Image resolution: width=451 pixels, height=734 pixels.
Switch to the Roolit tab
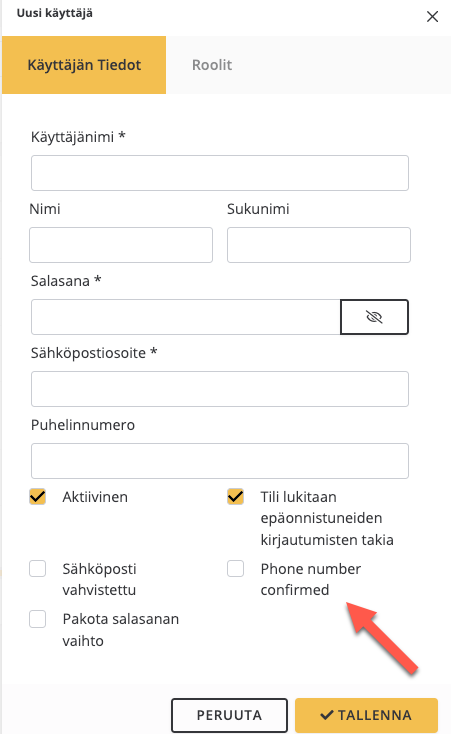[x=212, y=65]
